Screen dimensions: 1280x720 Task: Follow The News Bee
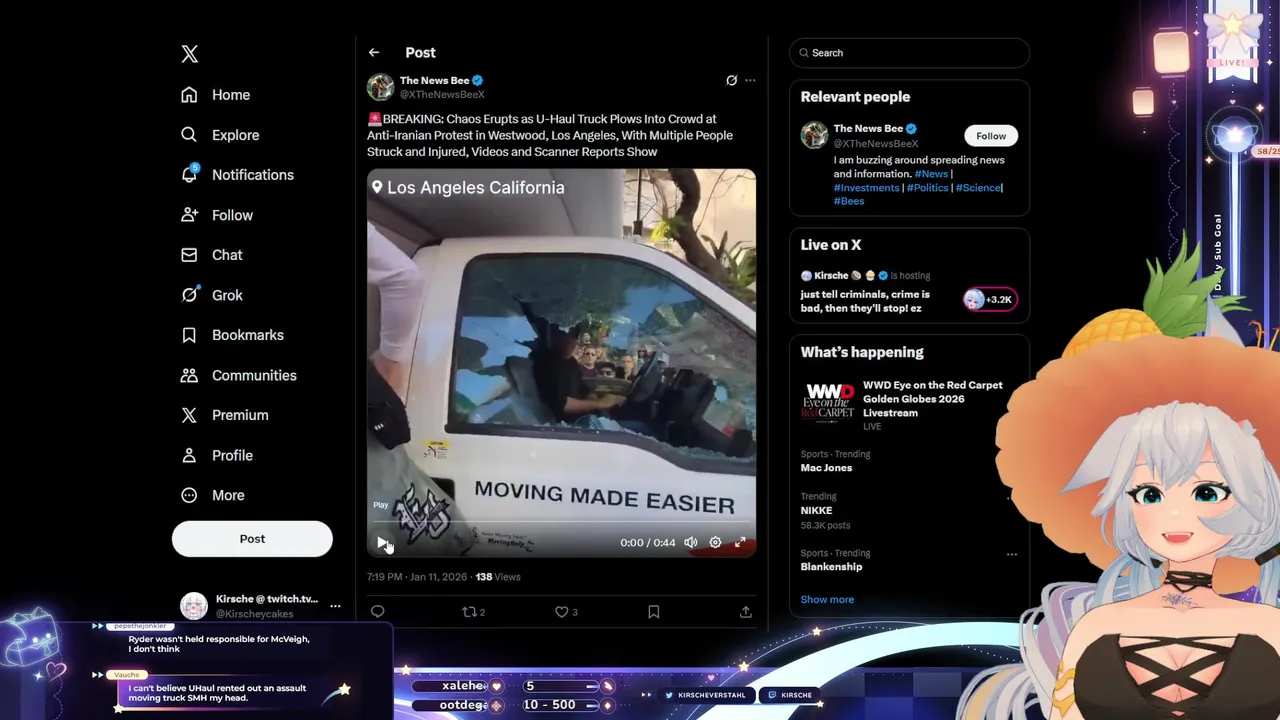991,136
